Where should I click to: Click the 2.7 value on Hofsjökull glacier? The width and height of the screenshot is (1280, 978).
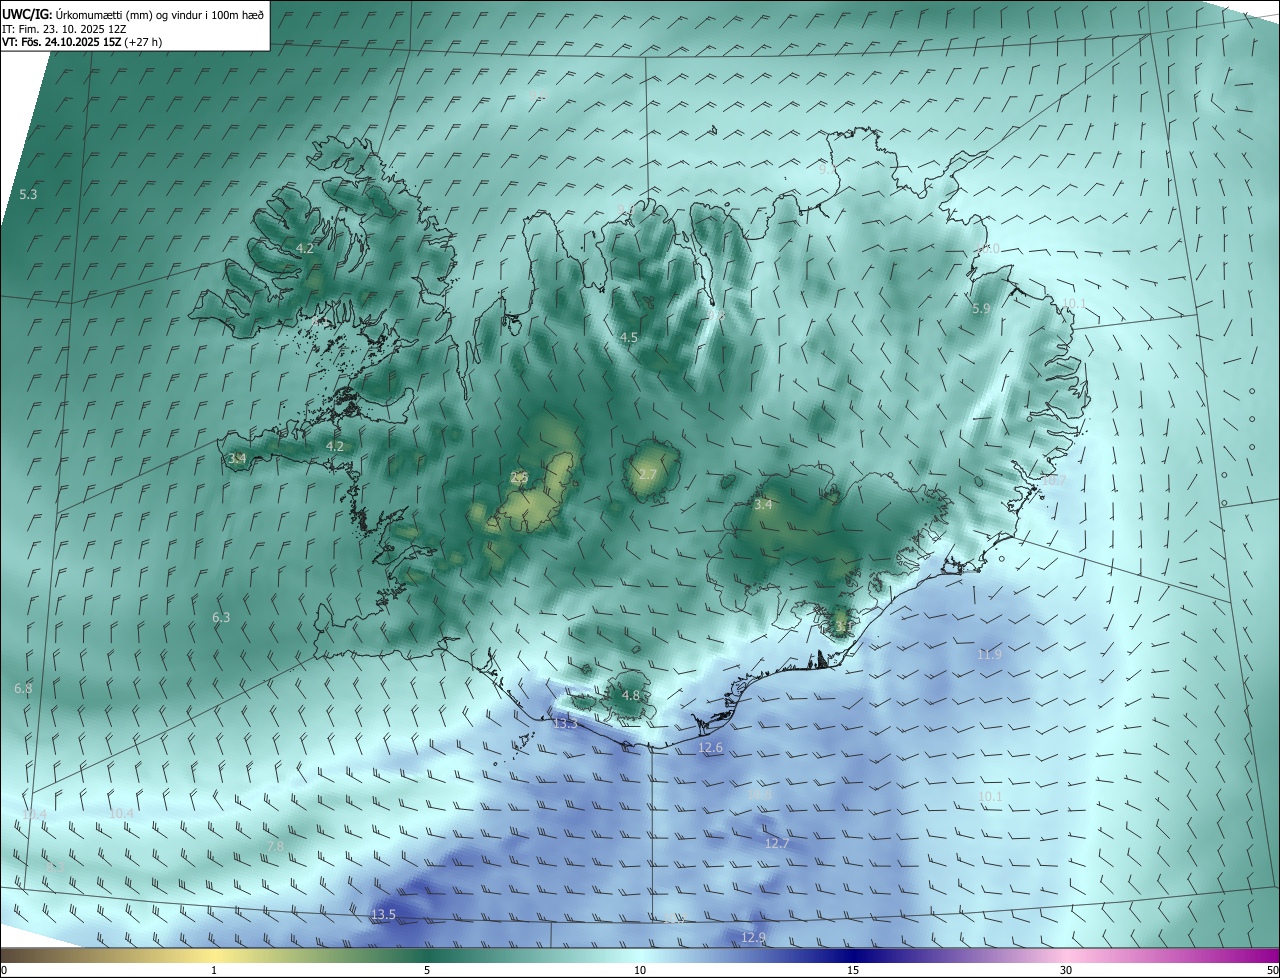pyautogui.click(x=648, y=474)
